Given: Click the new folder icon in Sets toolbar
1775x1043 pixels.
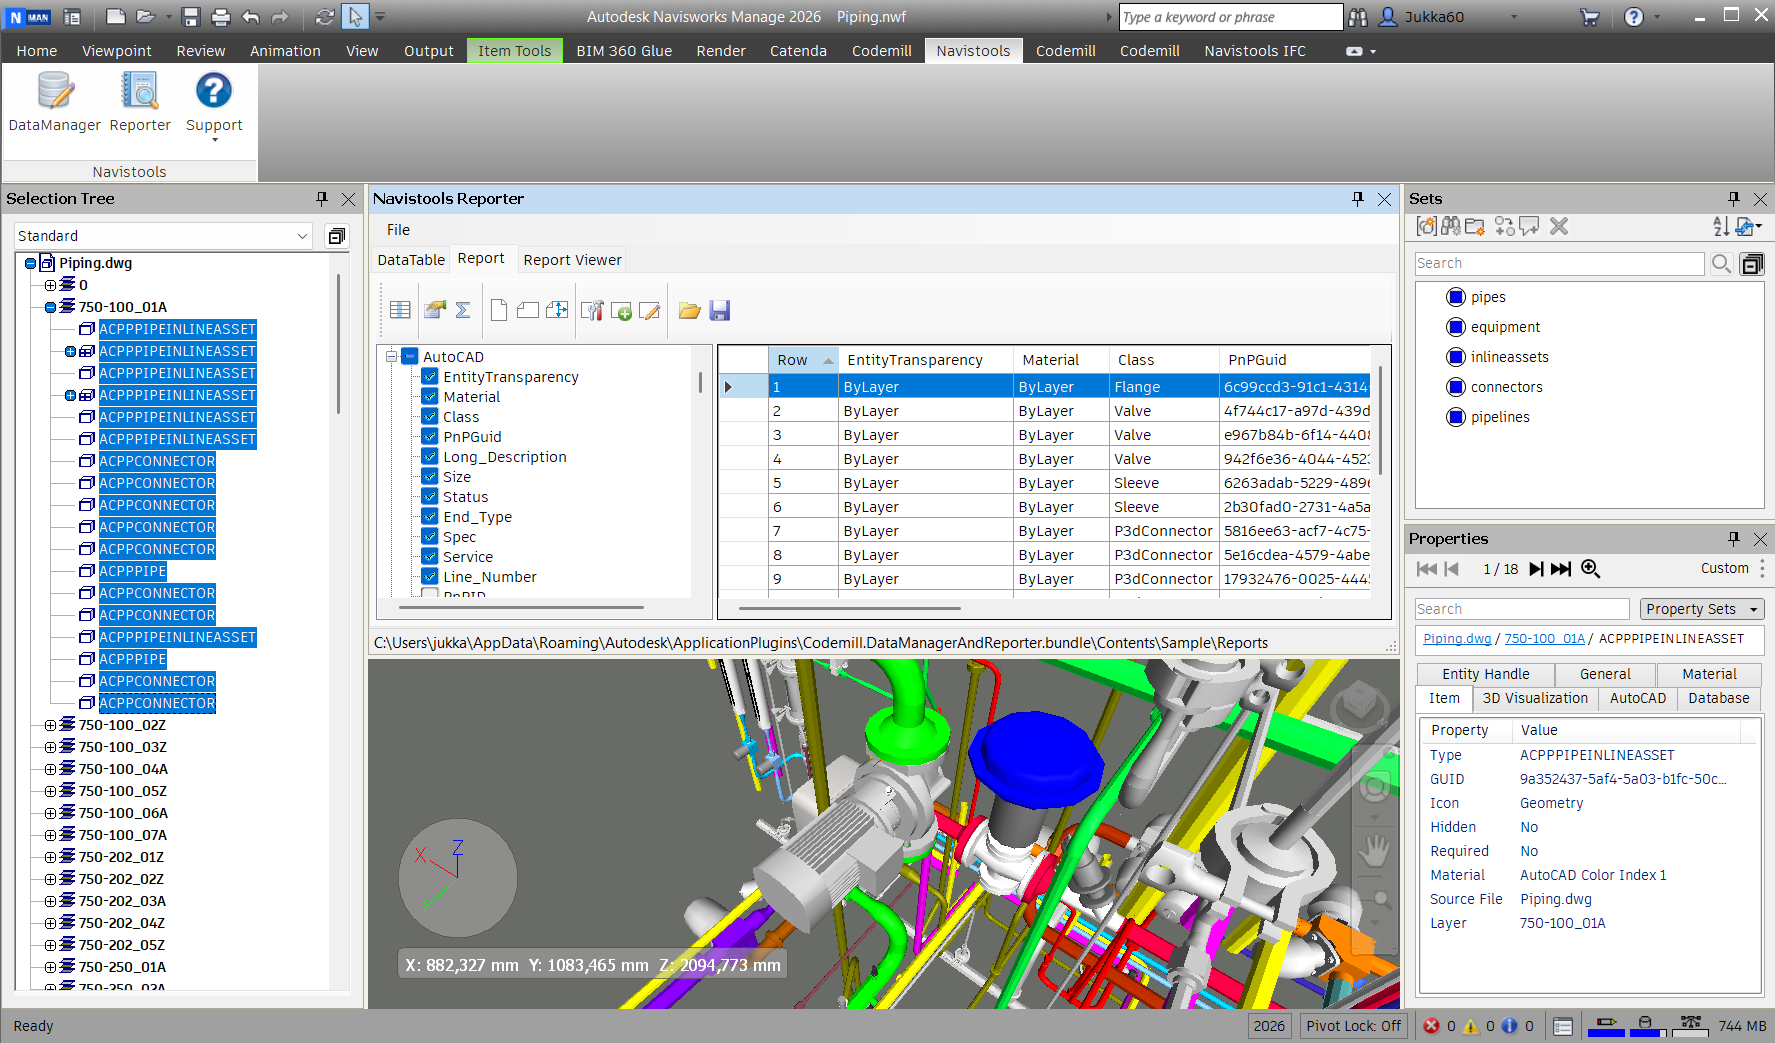Looking at the screenshot, I should (x=1475, y=227).
